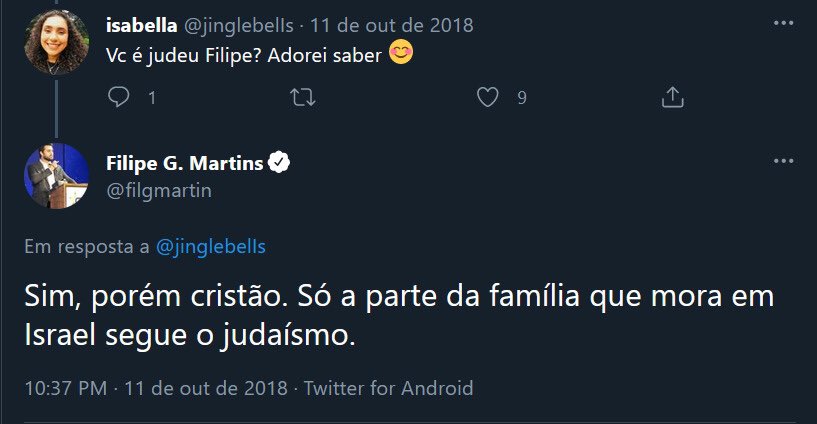Screen dimensions: 817x424
Task: Open Filipe G. Martins' profile avatar
Action: coord(56,176)
